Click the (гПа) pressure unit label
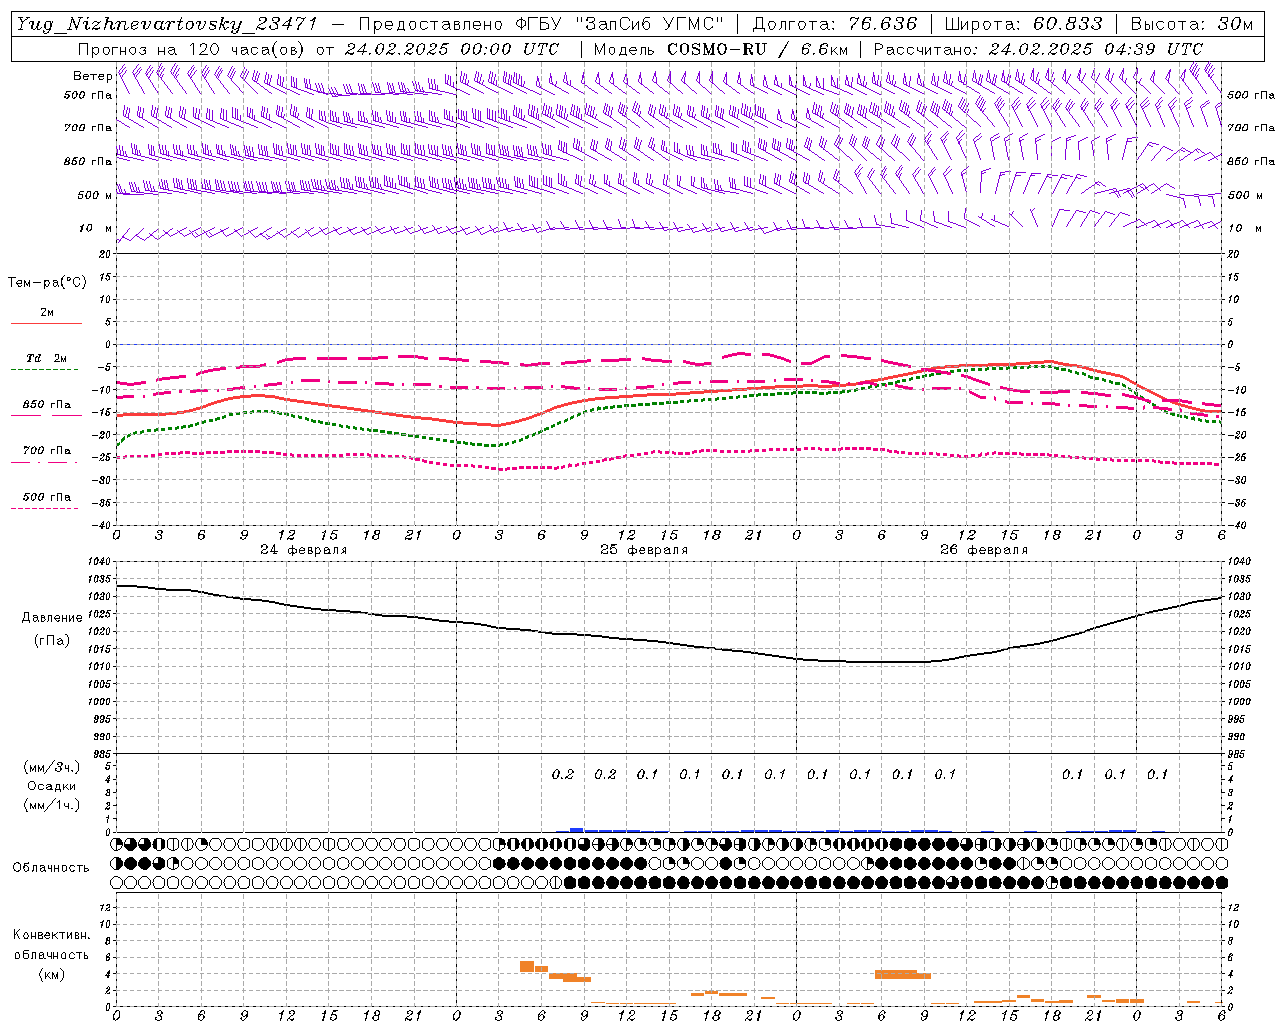This screenshot has height=1024, width=1280. pyautogui.click(x=52, y=641)
